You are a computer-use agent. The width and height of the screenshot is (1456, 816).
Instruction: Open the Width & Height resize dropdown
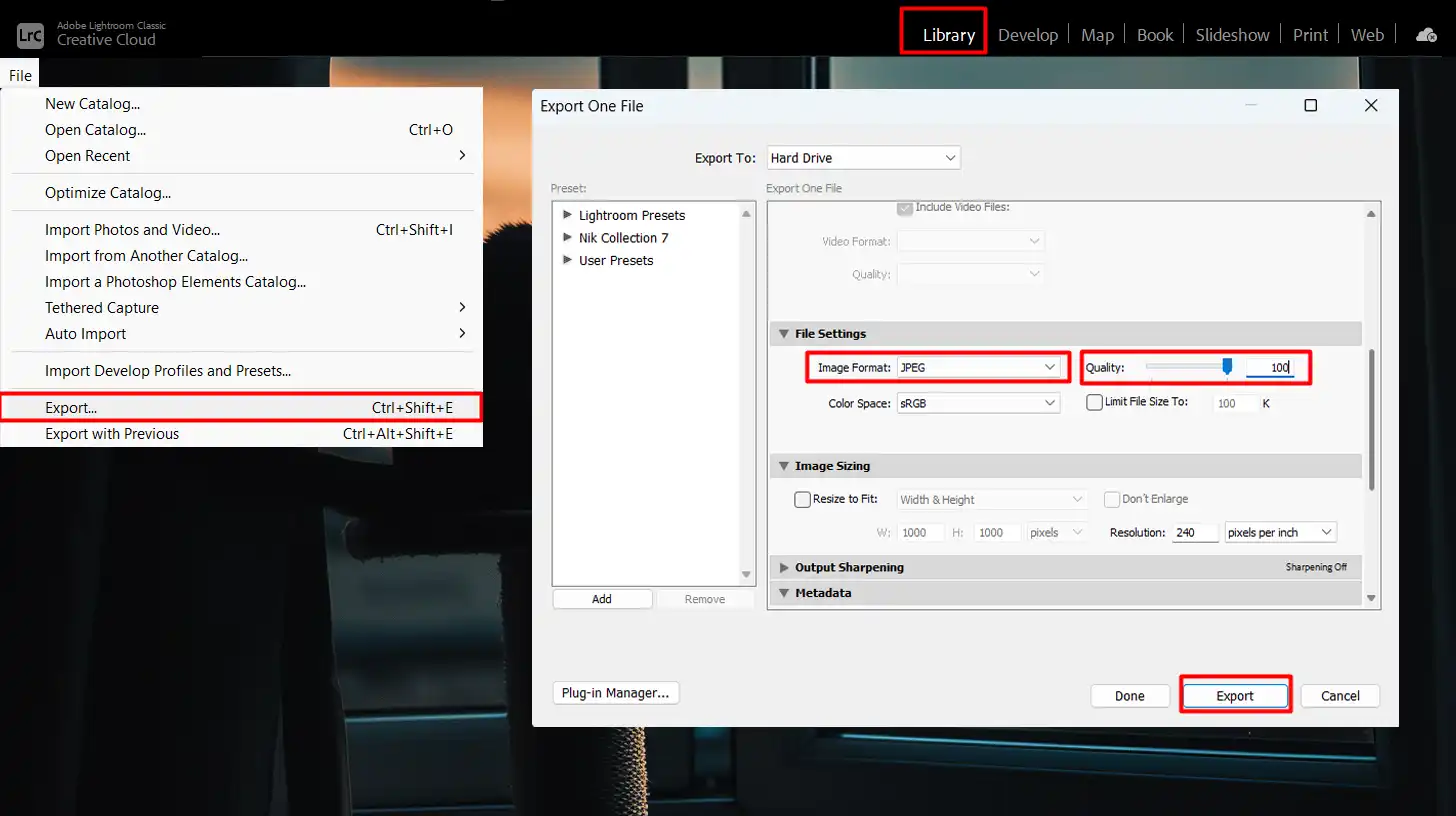992,499
